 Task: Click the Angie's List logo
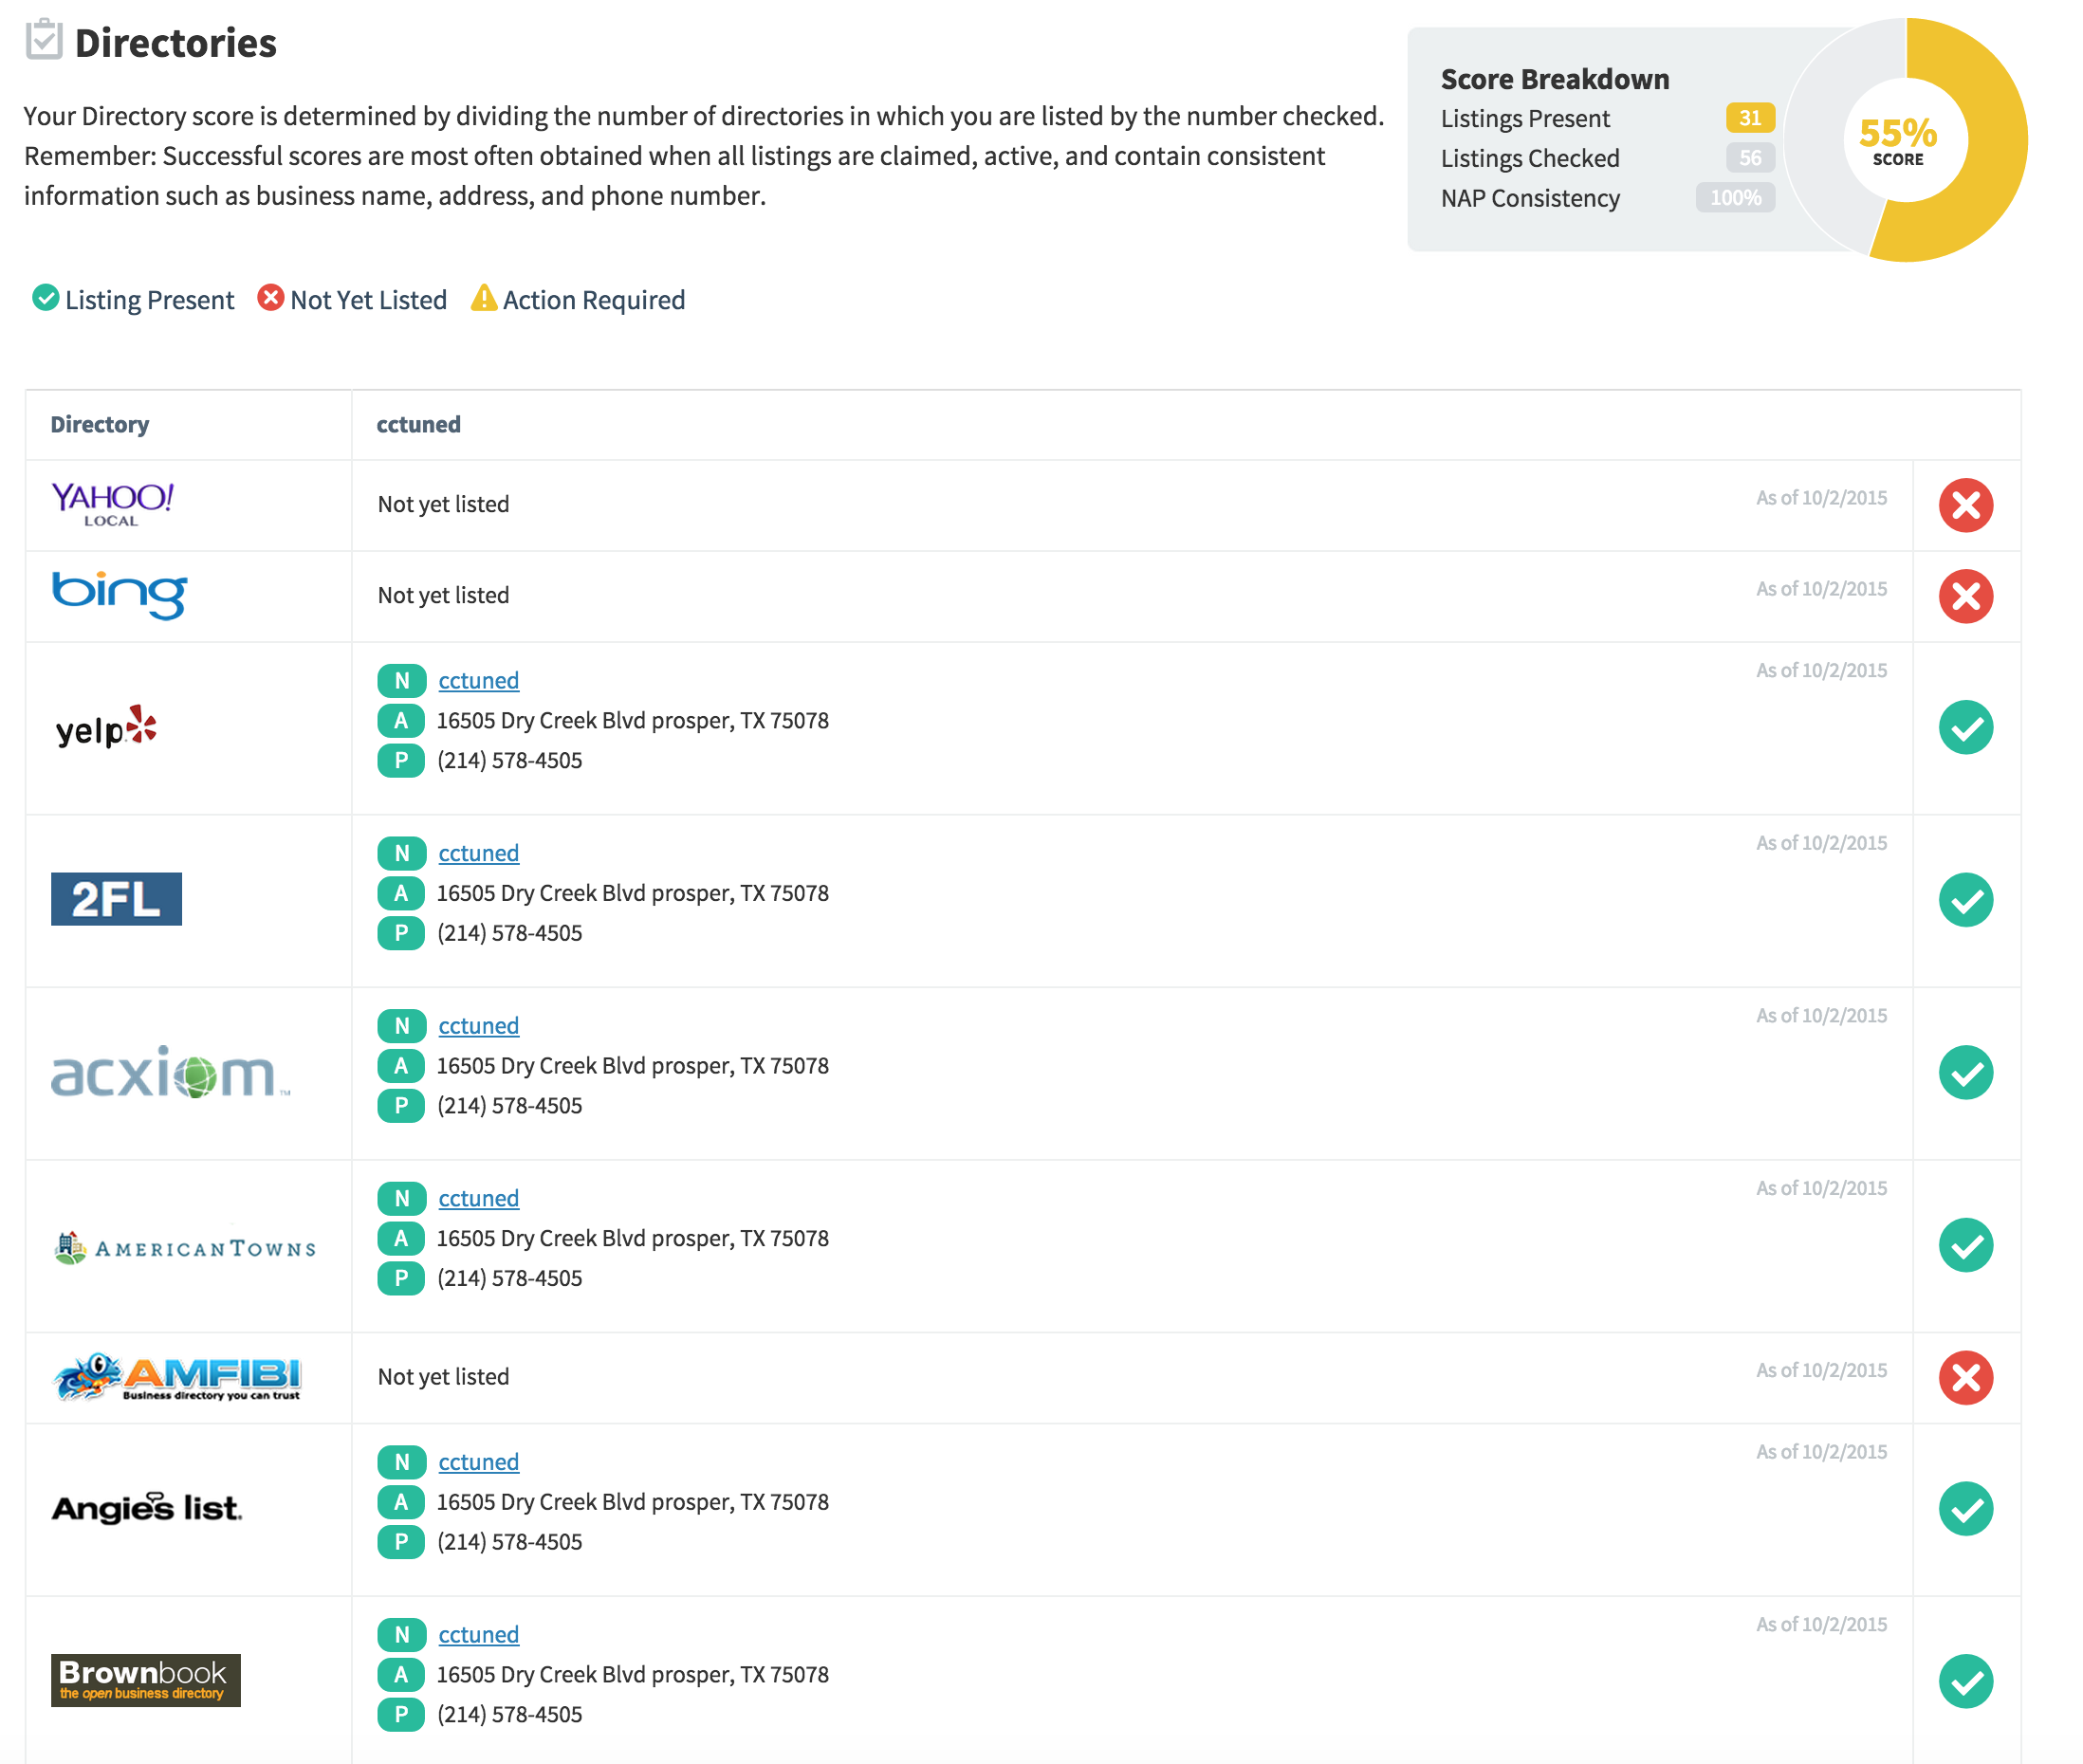click(147, 1508)
